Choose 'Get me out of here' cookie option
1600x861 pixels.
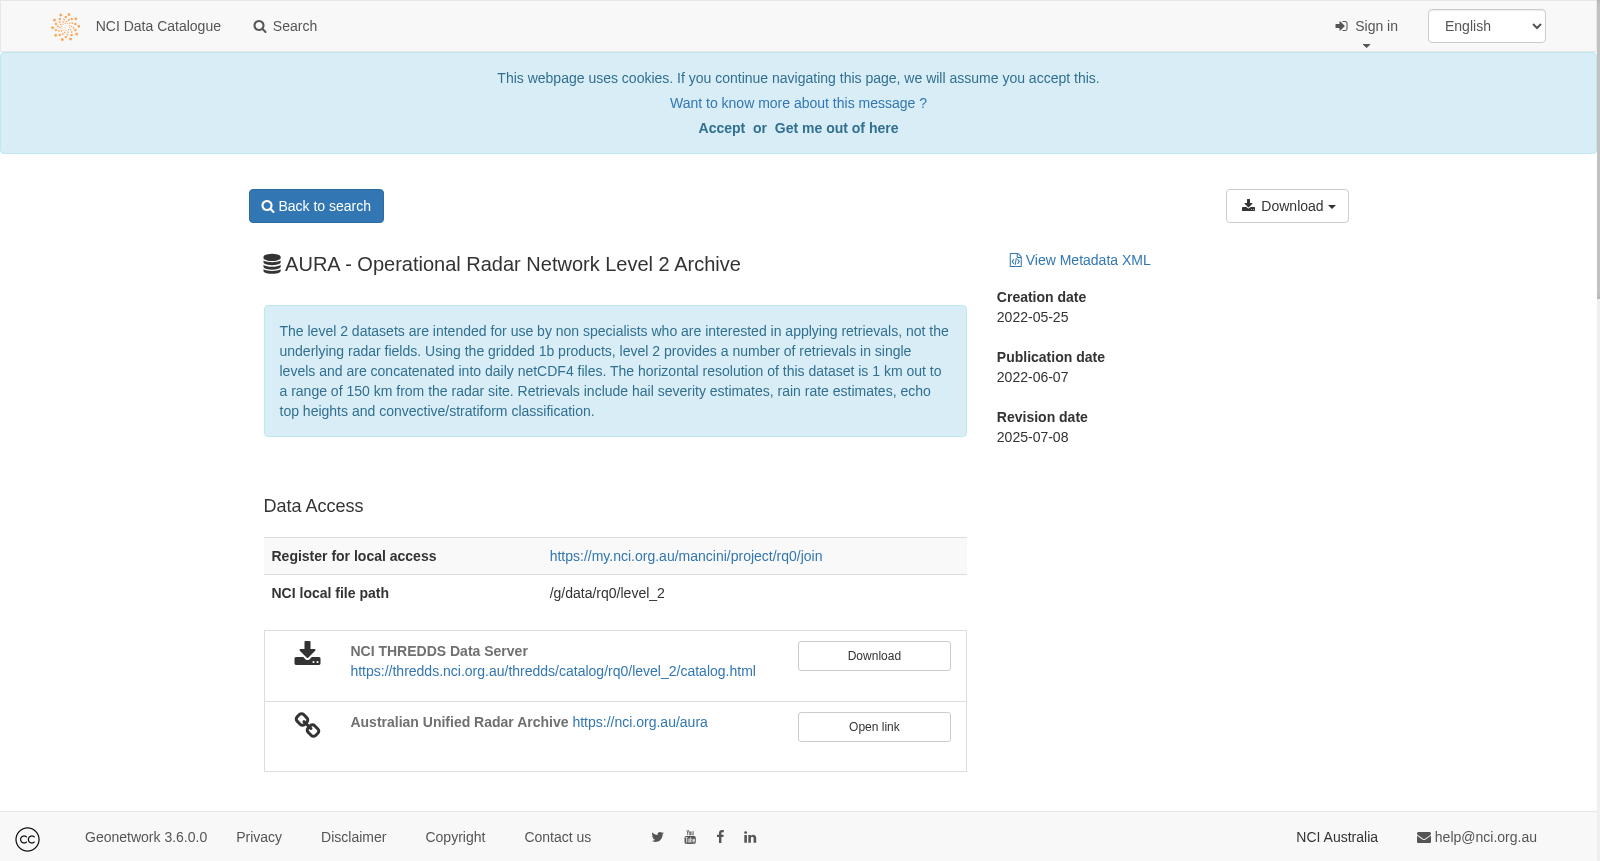(x=836, y=128)
